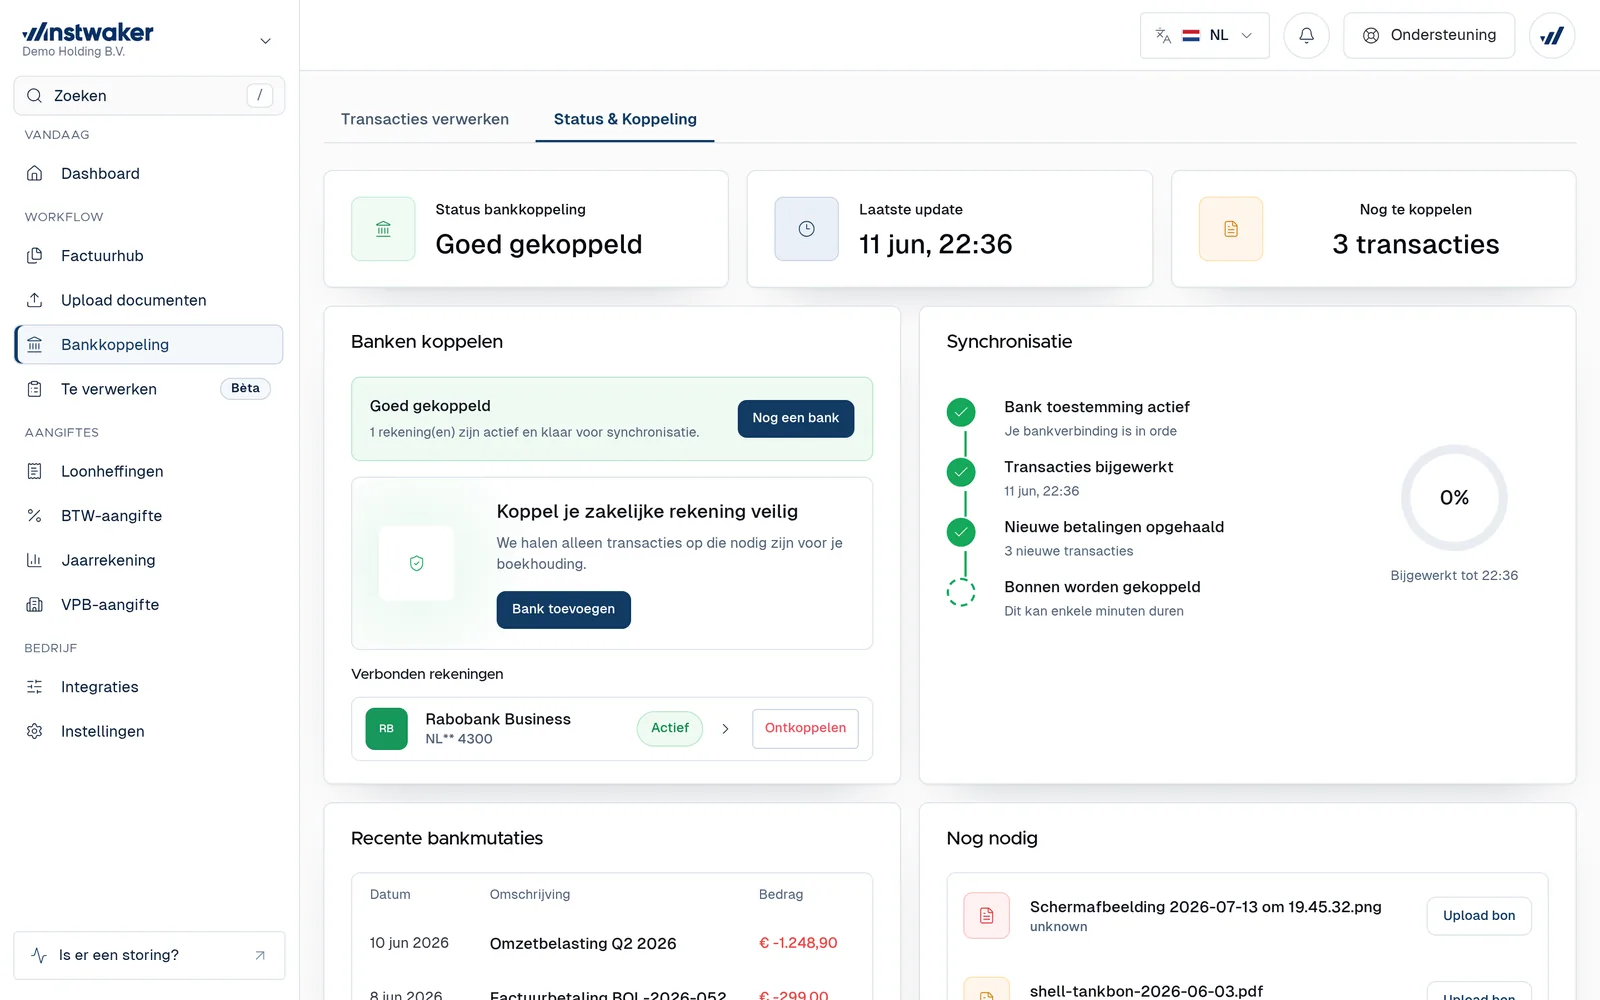Click the document icon in Nog te koppelen card
The height and width of the screenshot is (1000, 1600).
pos(1231,229)
